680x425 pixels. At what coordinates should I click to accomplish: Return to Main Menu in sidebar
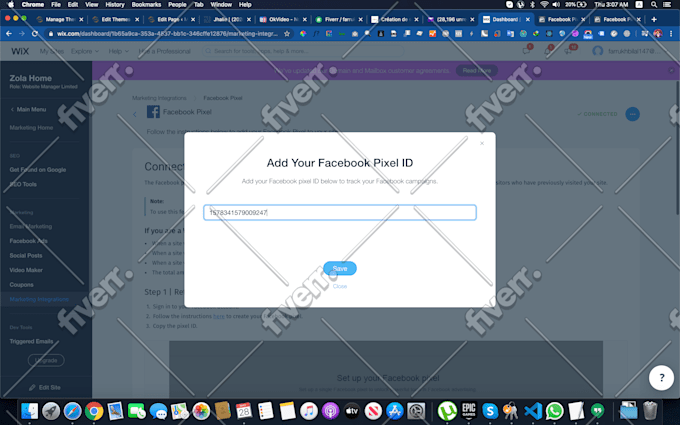pyautogui.click(x=28, y=109)
